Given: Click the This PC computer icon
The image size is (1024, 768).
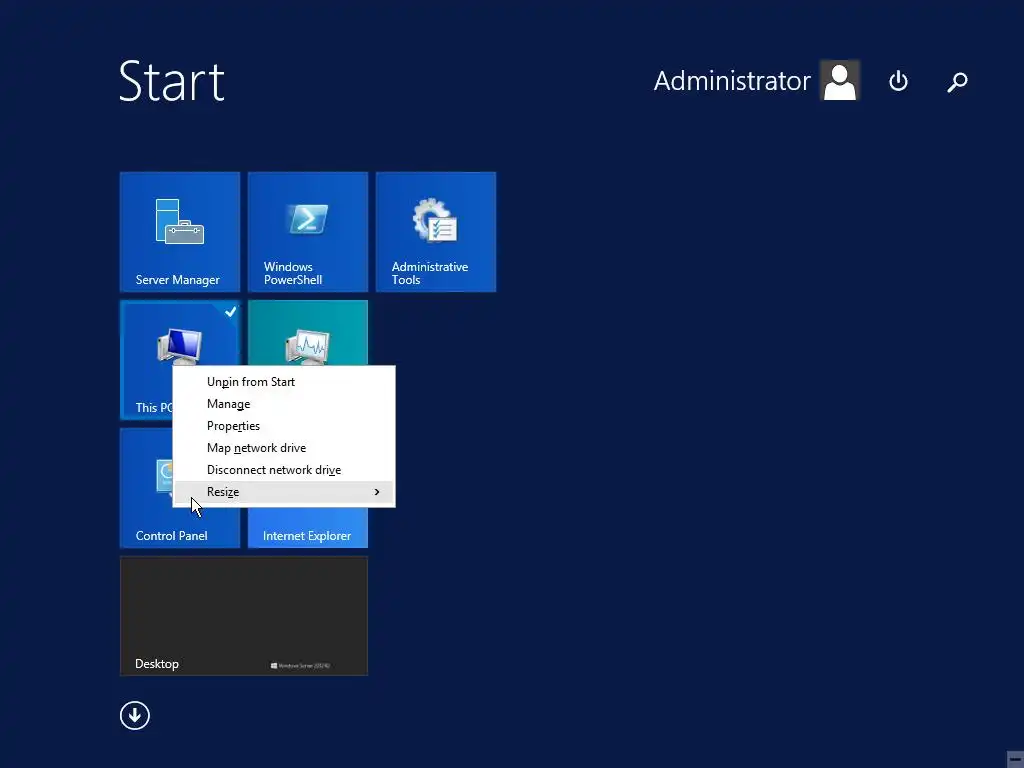Looking at the screenshot, I should (x=180, y=346).
